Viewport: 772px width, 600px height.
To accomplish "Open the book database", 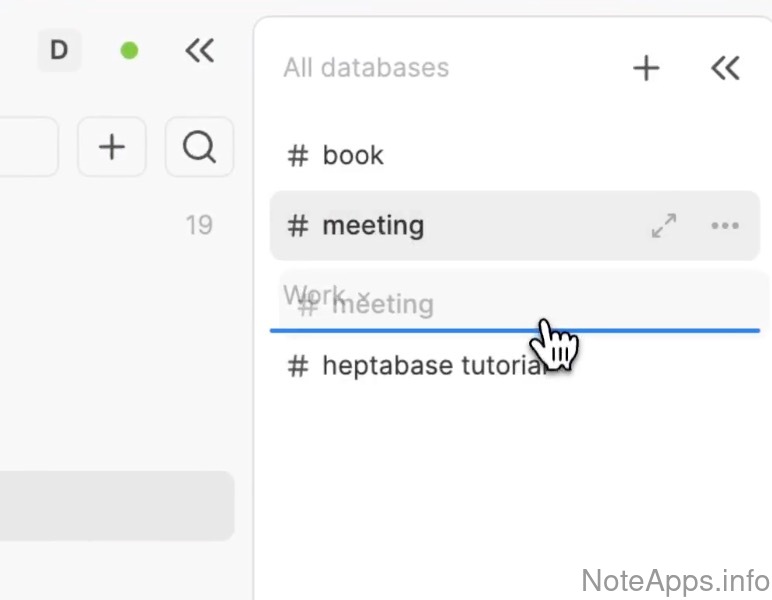I will tap(353, 156).
